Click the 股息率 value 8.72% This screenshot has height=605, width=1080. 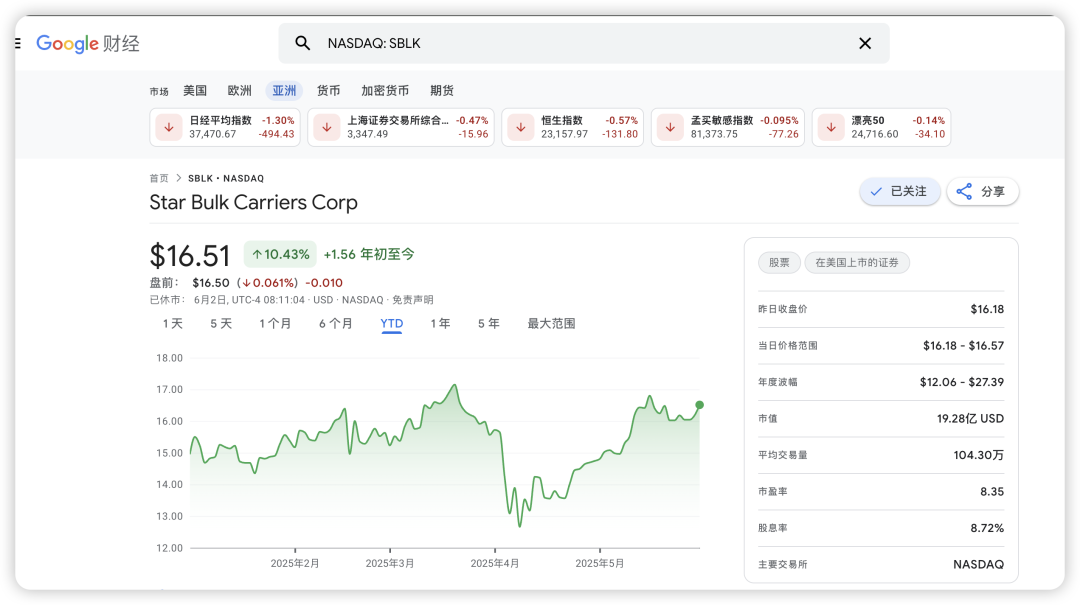[987, 529]
